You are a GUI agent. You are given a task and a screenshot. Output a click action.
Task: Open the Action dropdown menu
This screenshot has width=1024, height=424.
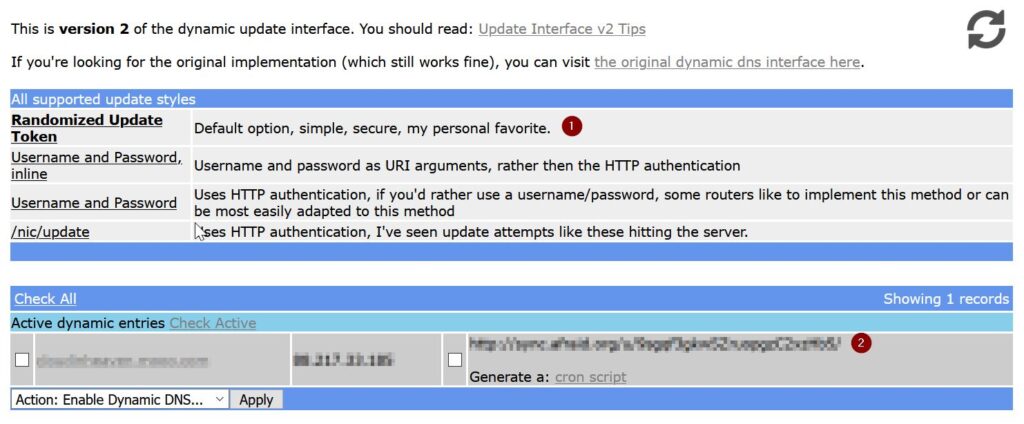(120, 399)
